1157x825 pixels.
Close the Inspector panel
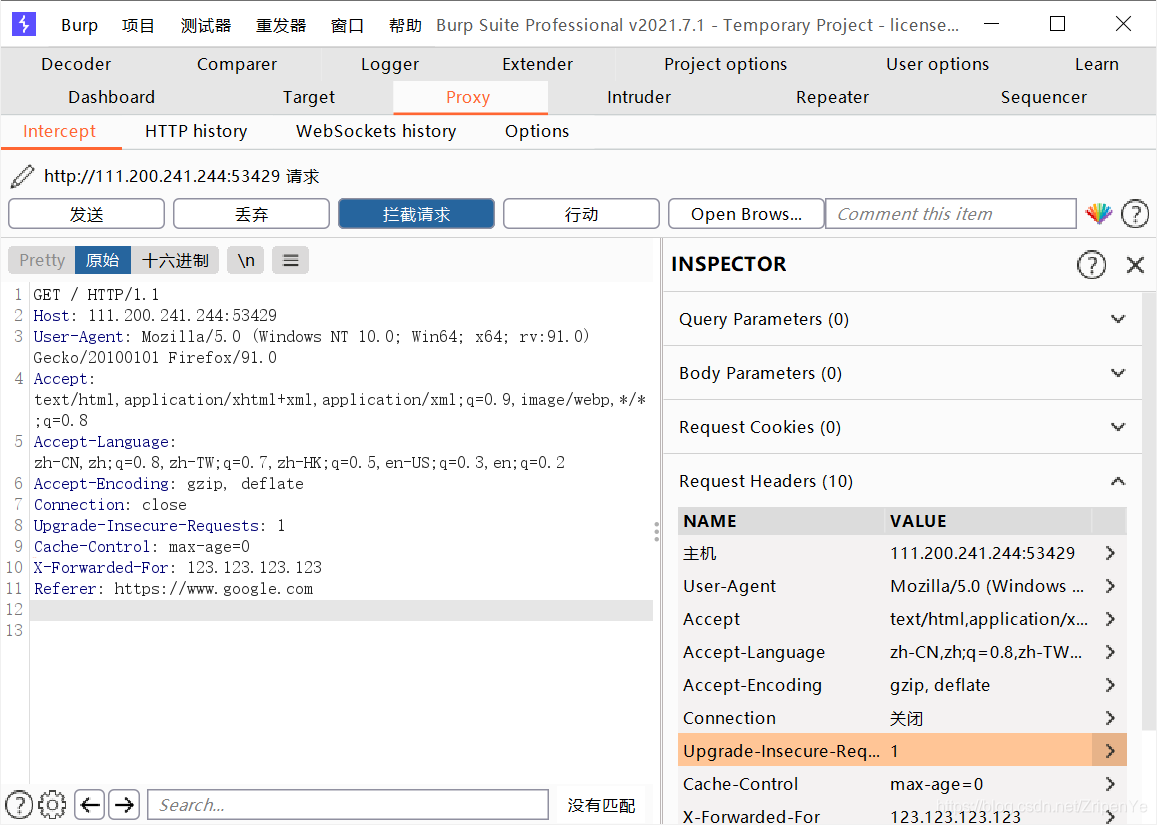pyautogui.click(x=1135, y=264)
